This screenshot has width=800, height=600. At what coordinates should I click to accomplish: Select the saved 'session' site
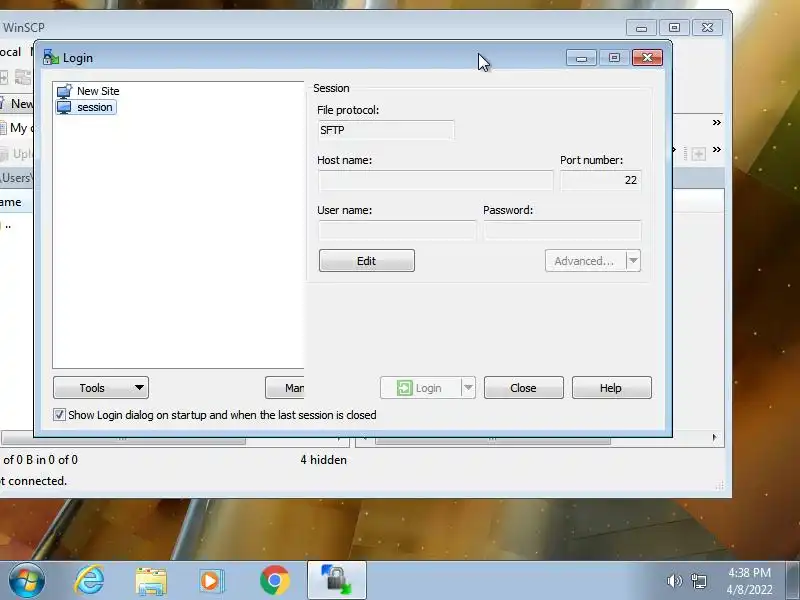point(86,107)
